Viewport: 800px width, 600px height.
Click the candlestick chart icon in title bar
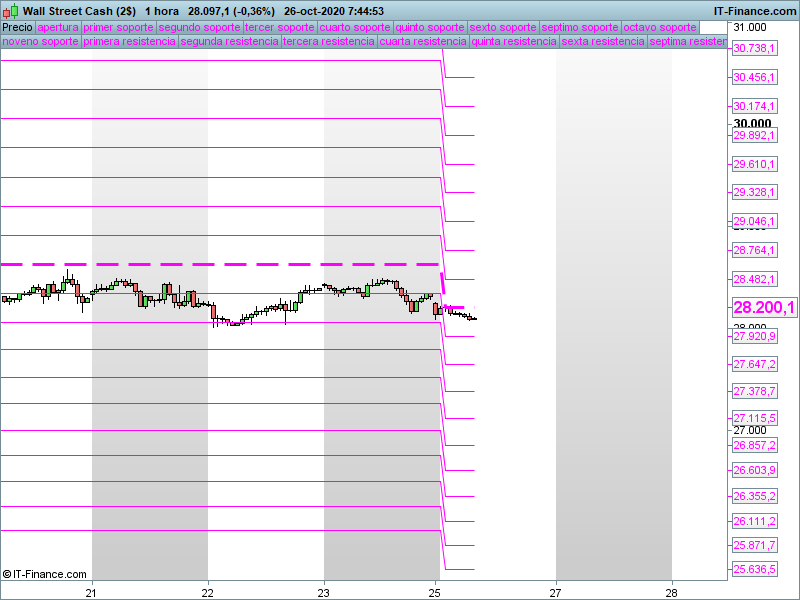pos(10,11)
